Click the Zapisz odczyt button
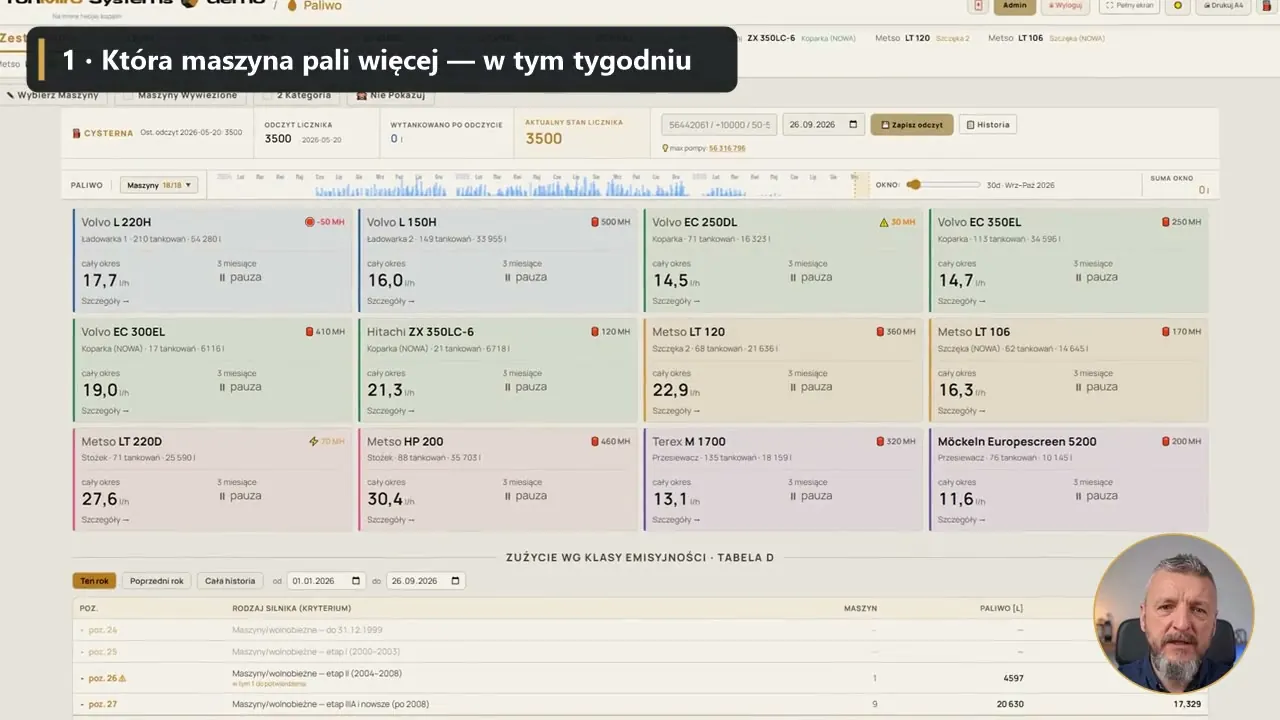The width and height of the screenshot is (1280, 720). click(911, 125)
